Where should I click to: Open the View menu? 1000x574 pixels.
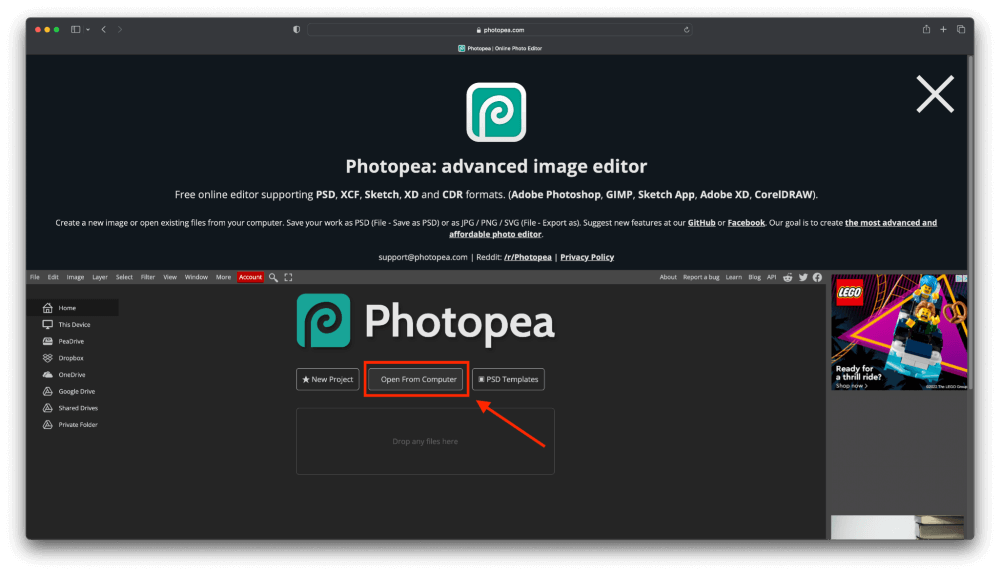[170, 277]
